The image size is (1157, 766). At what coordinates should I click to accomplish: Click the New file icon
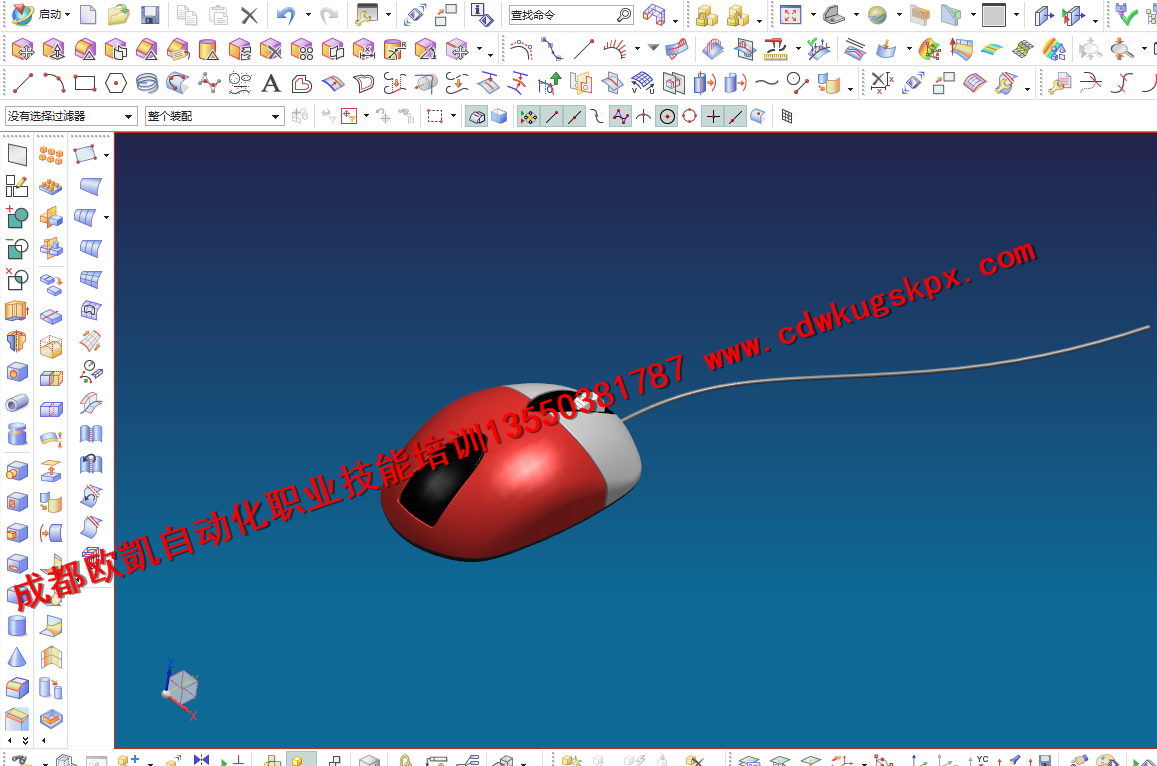tap(88, 15)
